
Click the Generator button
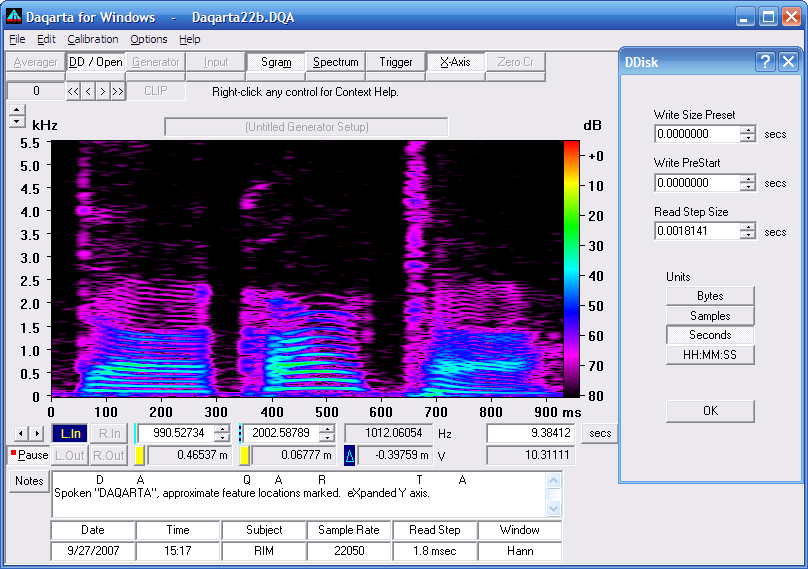(x=156, y=62)
